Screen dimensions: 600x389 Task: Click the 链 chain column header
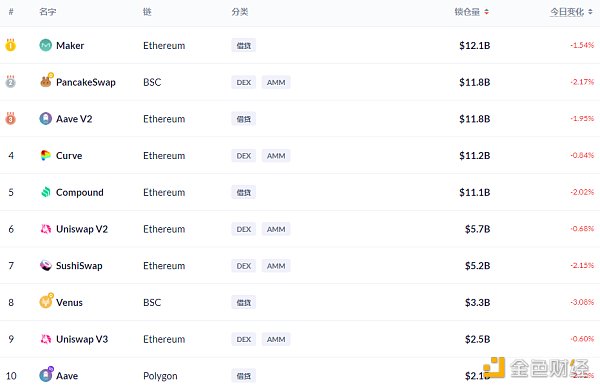pyautogui.click(x=147, y=12)
